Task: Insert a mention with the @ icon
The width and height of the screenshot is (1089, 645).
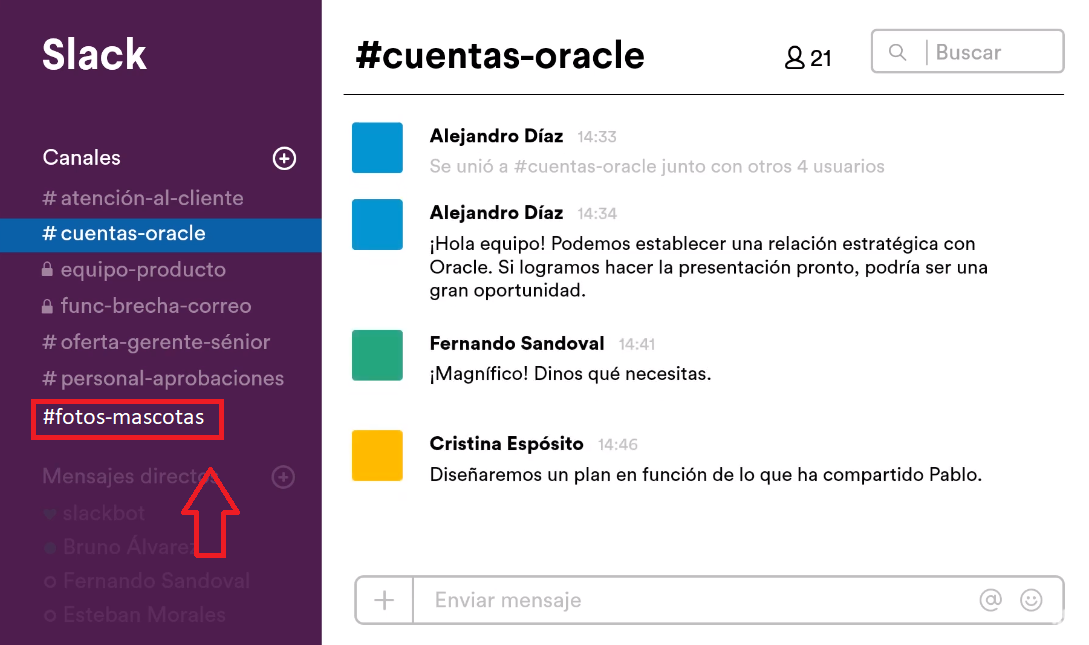Action: tap(990, 600)
